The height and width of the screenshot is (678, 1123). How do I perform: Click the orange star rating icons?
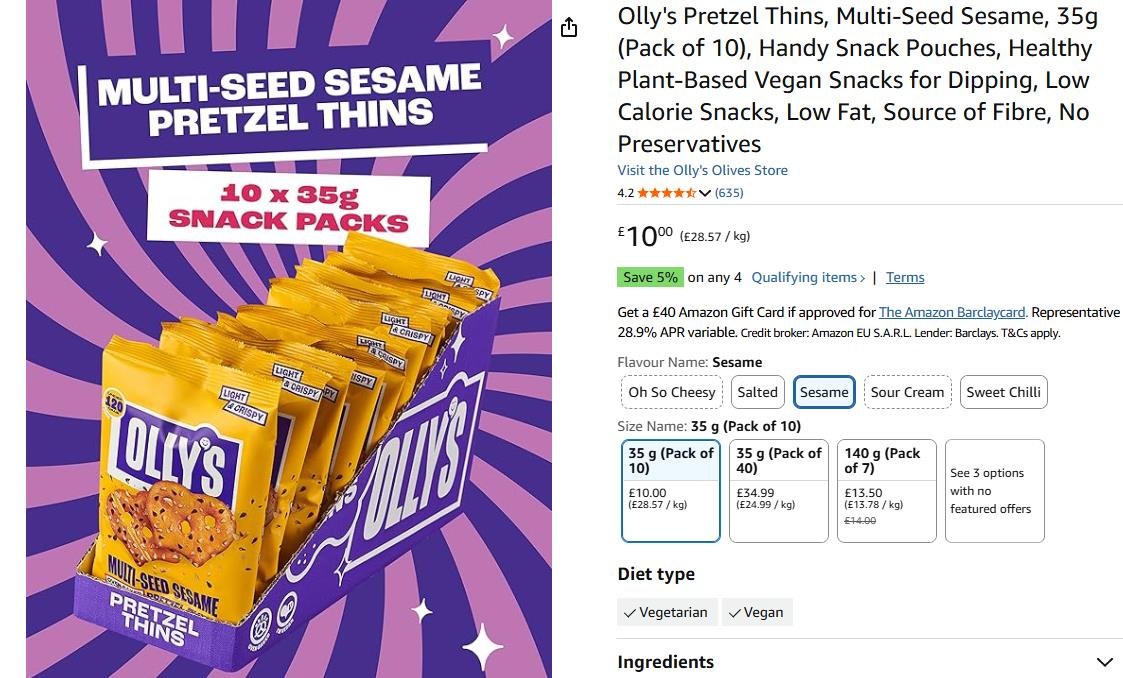(x=666, y=193)
